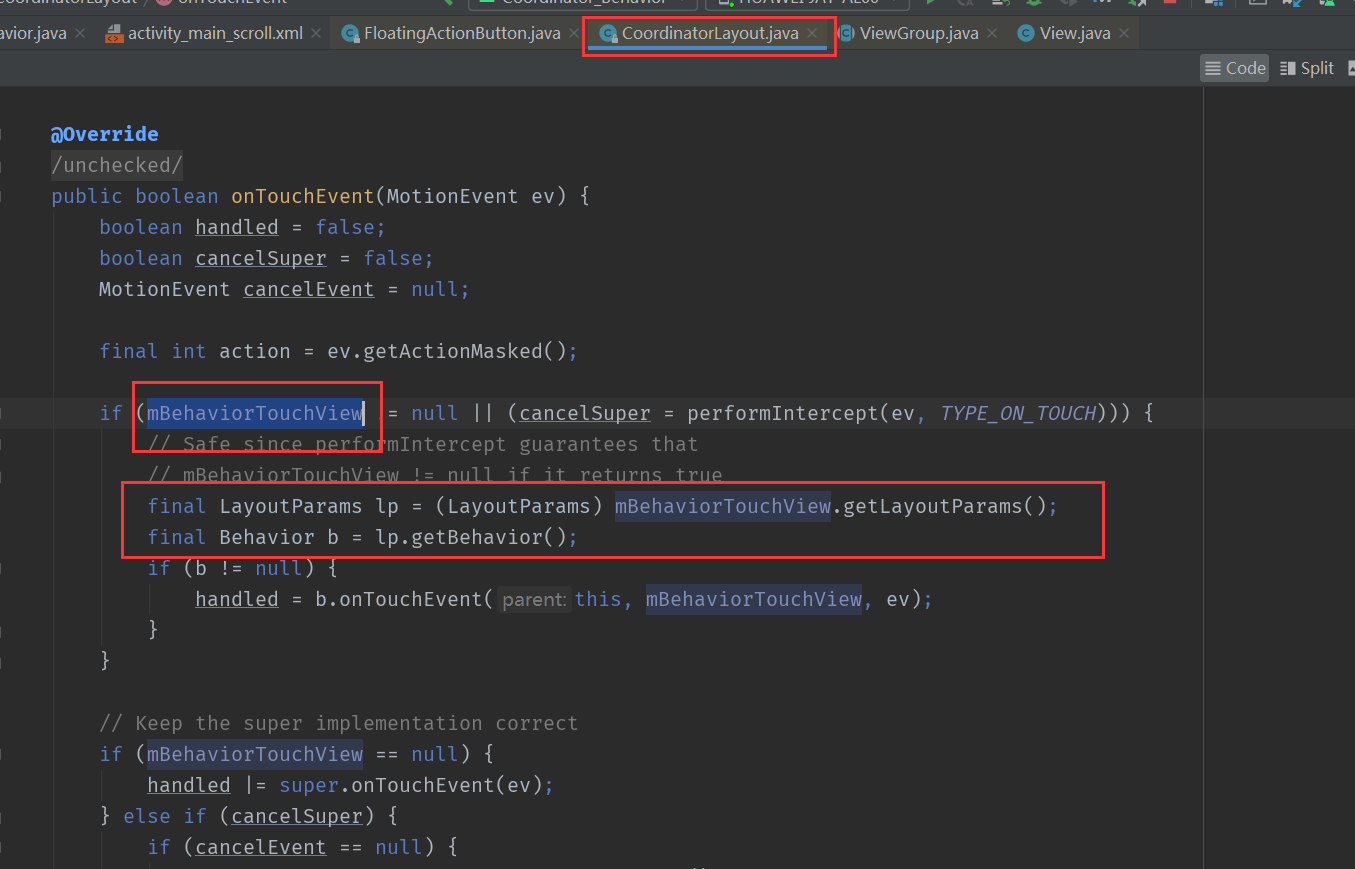The height and width of the screenshot is (869, 1355).
Task: Close the partially visible avior.java tab
Action: click(x=80, y=33)
